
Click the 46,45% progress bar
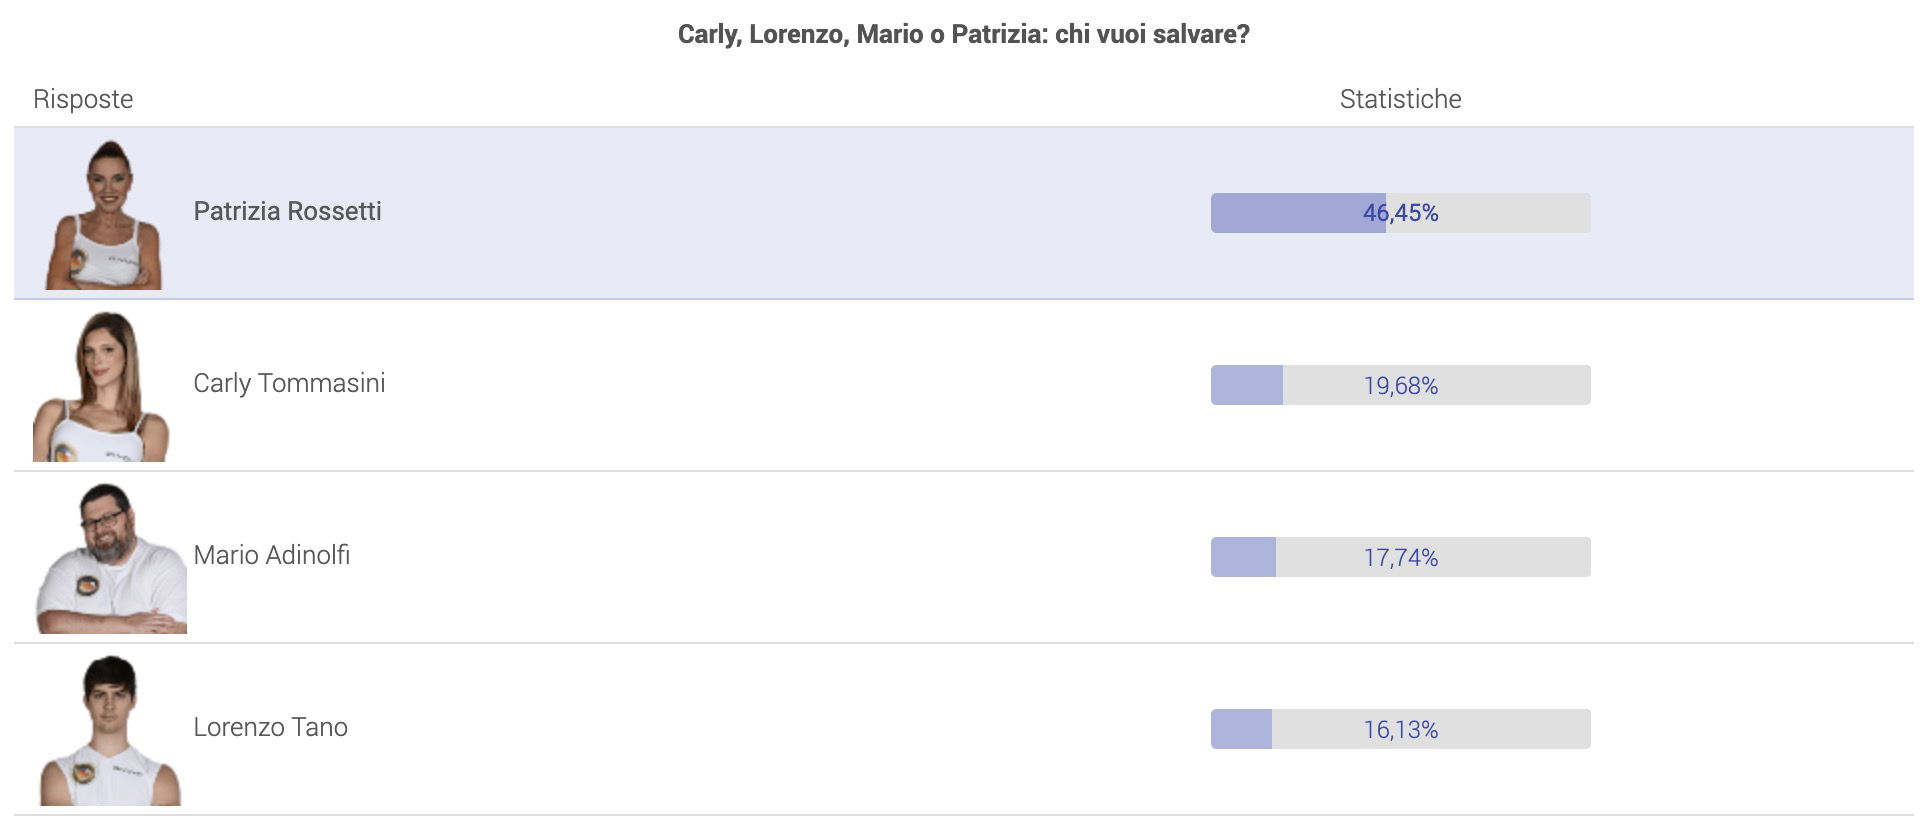coord(1400,213)
